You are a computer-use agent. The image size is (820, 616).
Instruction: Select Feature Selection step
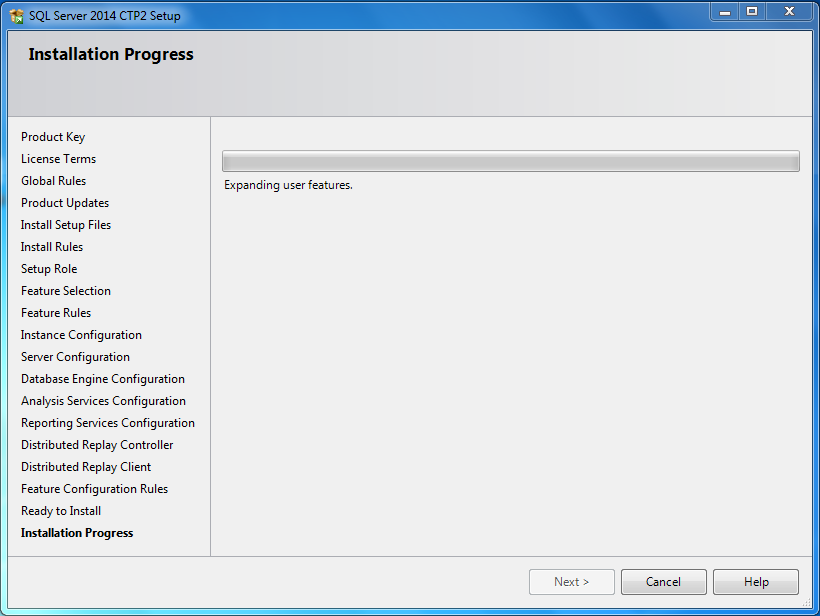[66, 291]
